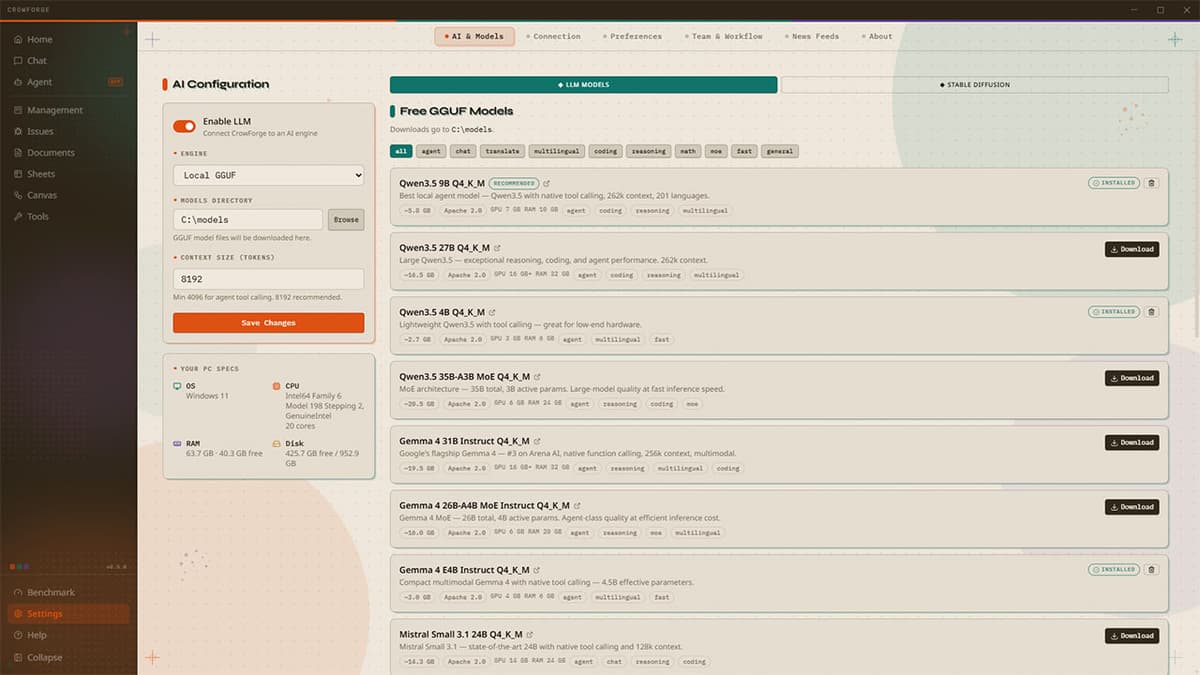Click the Models Directory input field

click(248, 219)
